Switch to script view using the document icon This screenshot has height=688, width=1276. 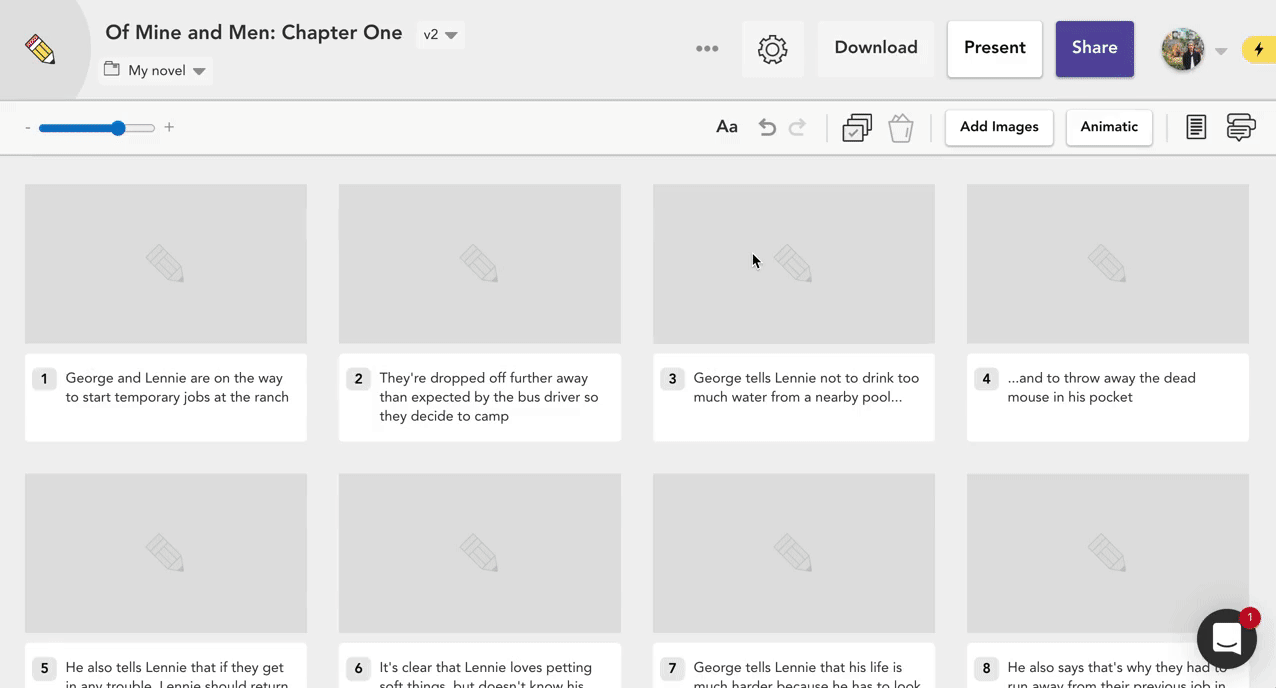(1196, 127)
